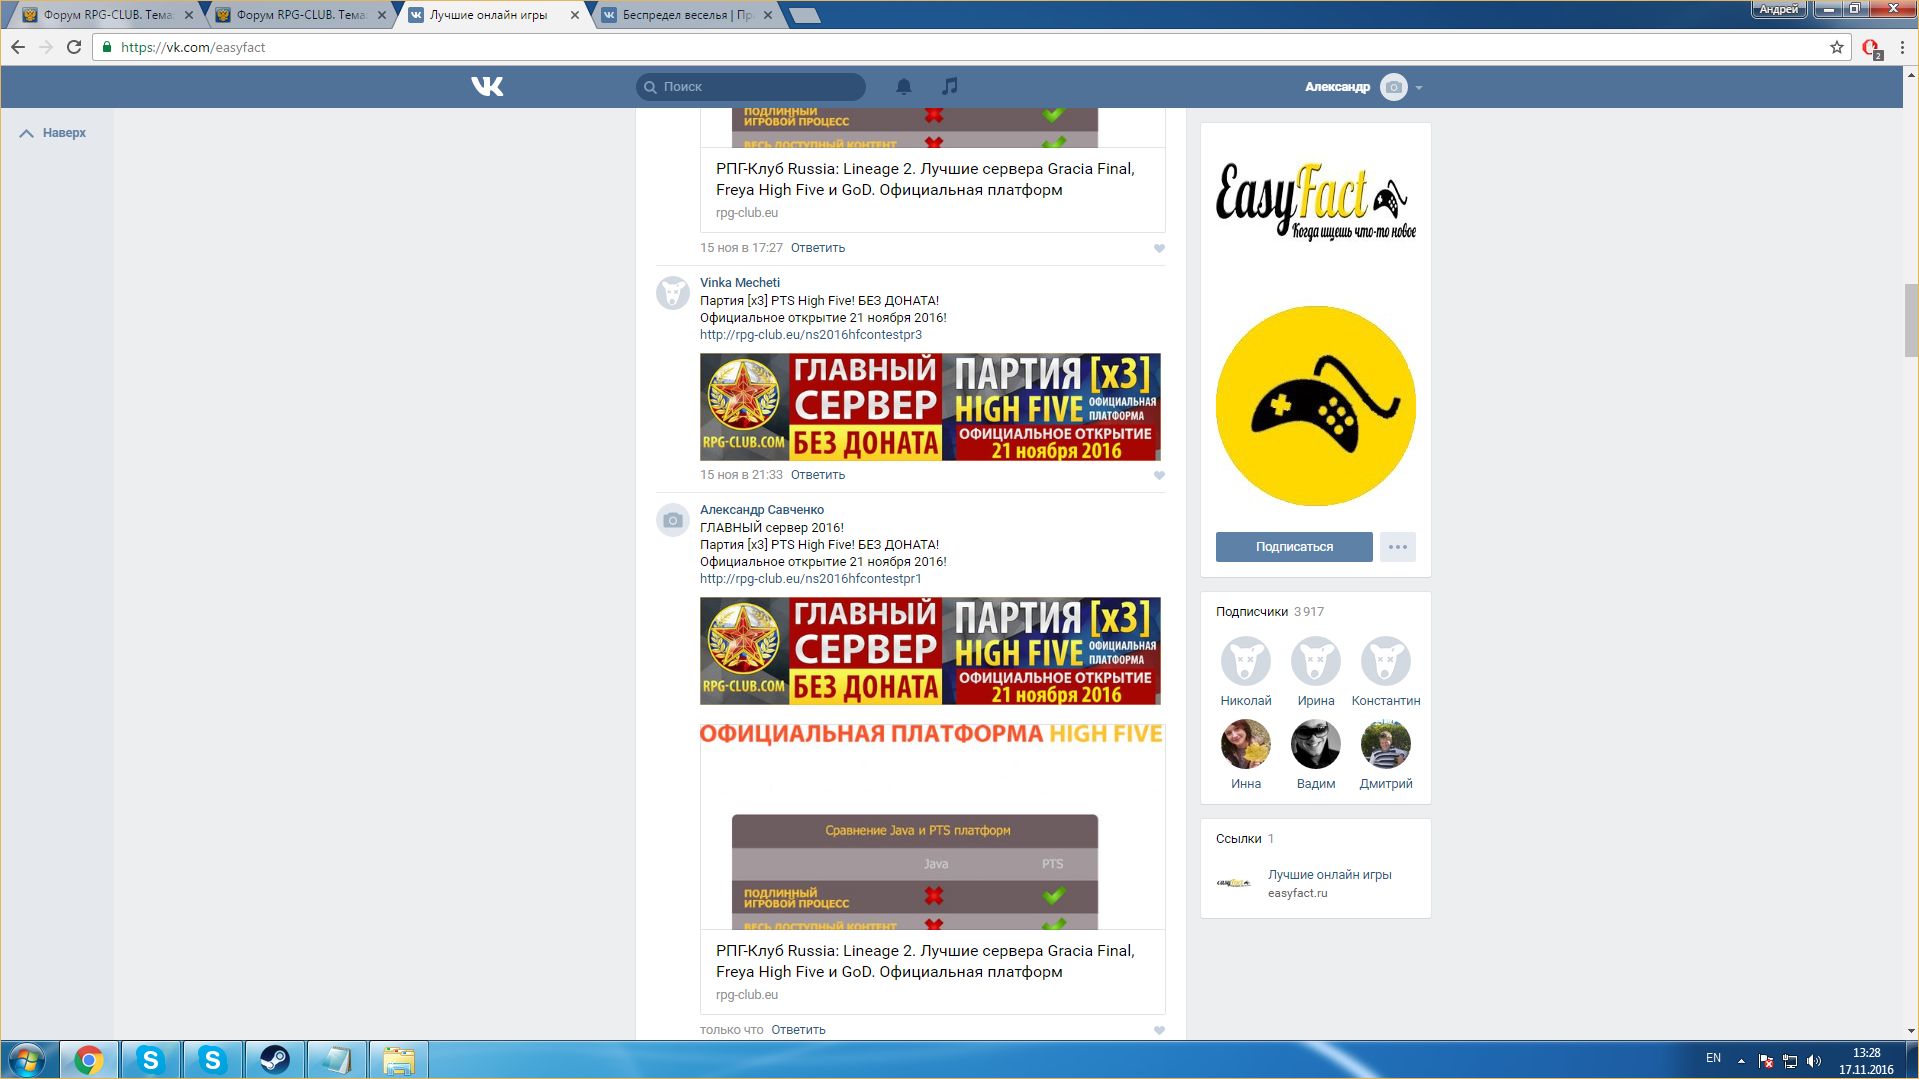Show hidden tray icons arrow
1919x1079 pixels.
[x=1741, y=1061]
